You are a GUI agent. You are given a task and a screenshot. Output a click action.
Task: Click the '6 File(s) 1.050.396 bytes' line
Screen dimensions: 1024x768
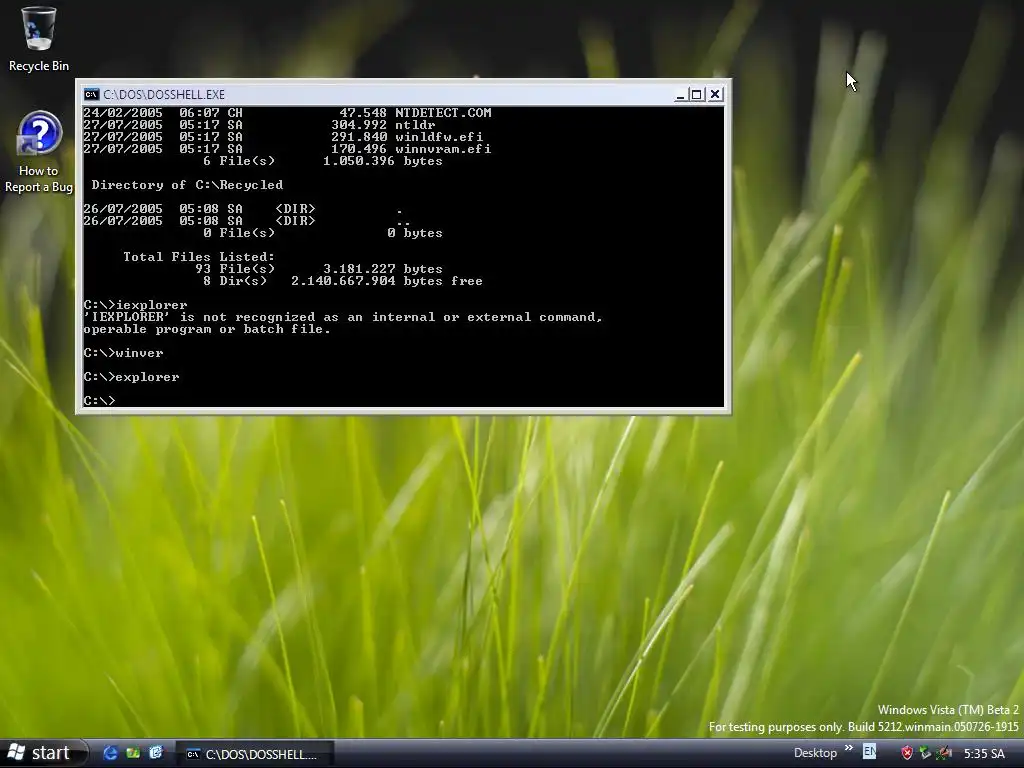323,161
